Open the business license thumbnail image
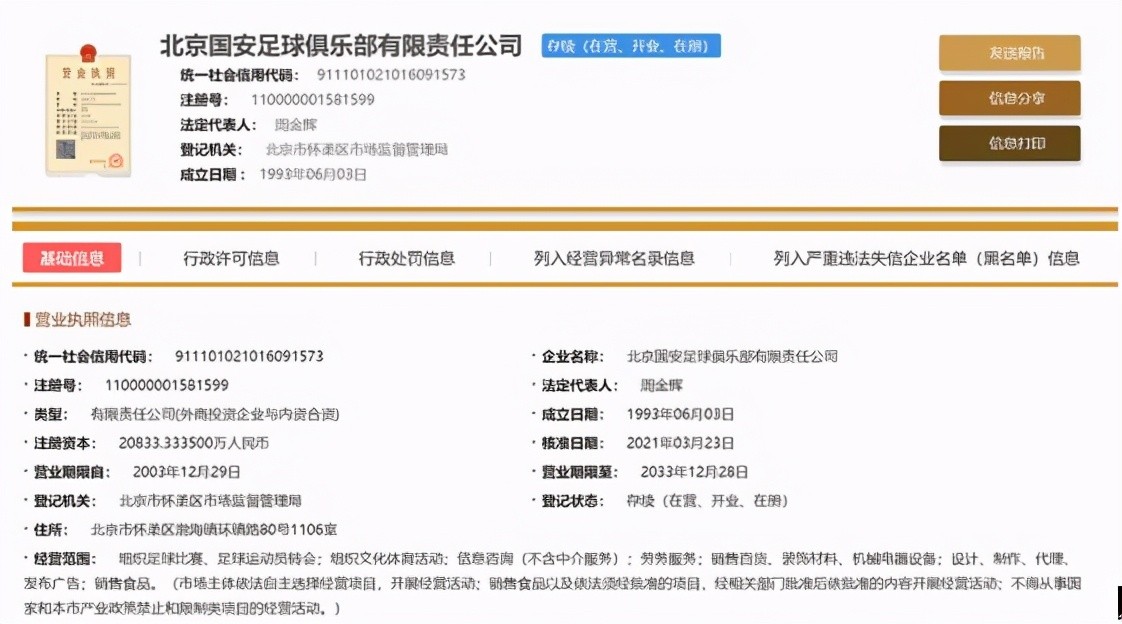This screenshot has height=624, width=1122. click(88, 110)
